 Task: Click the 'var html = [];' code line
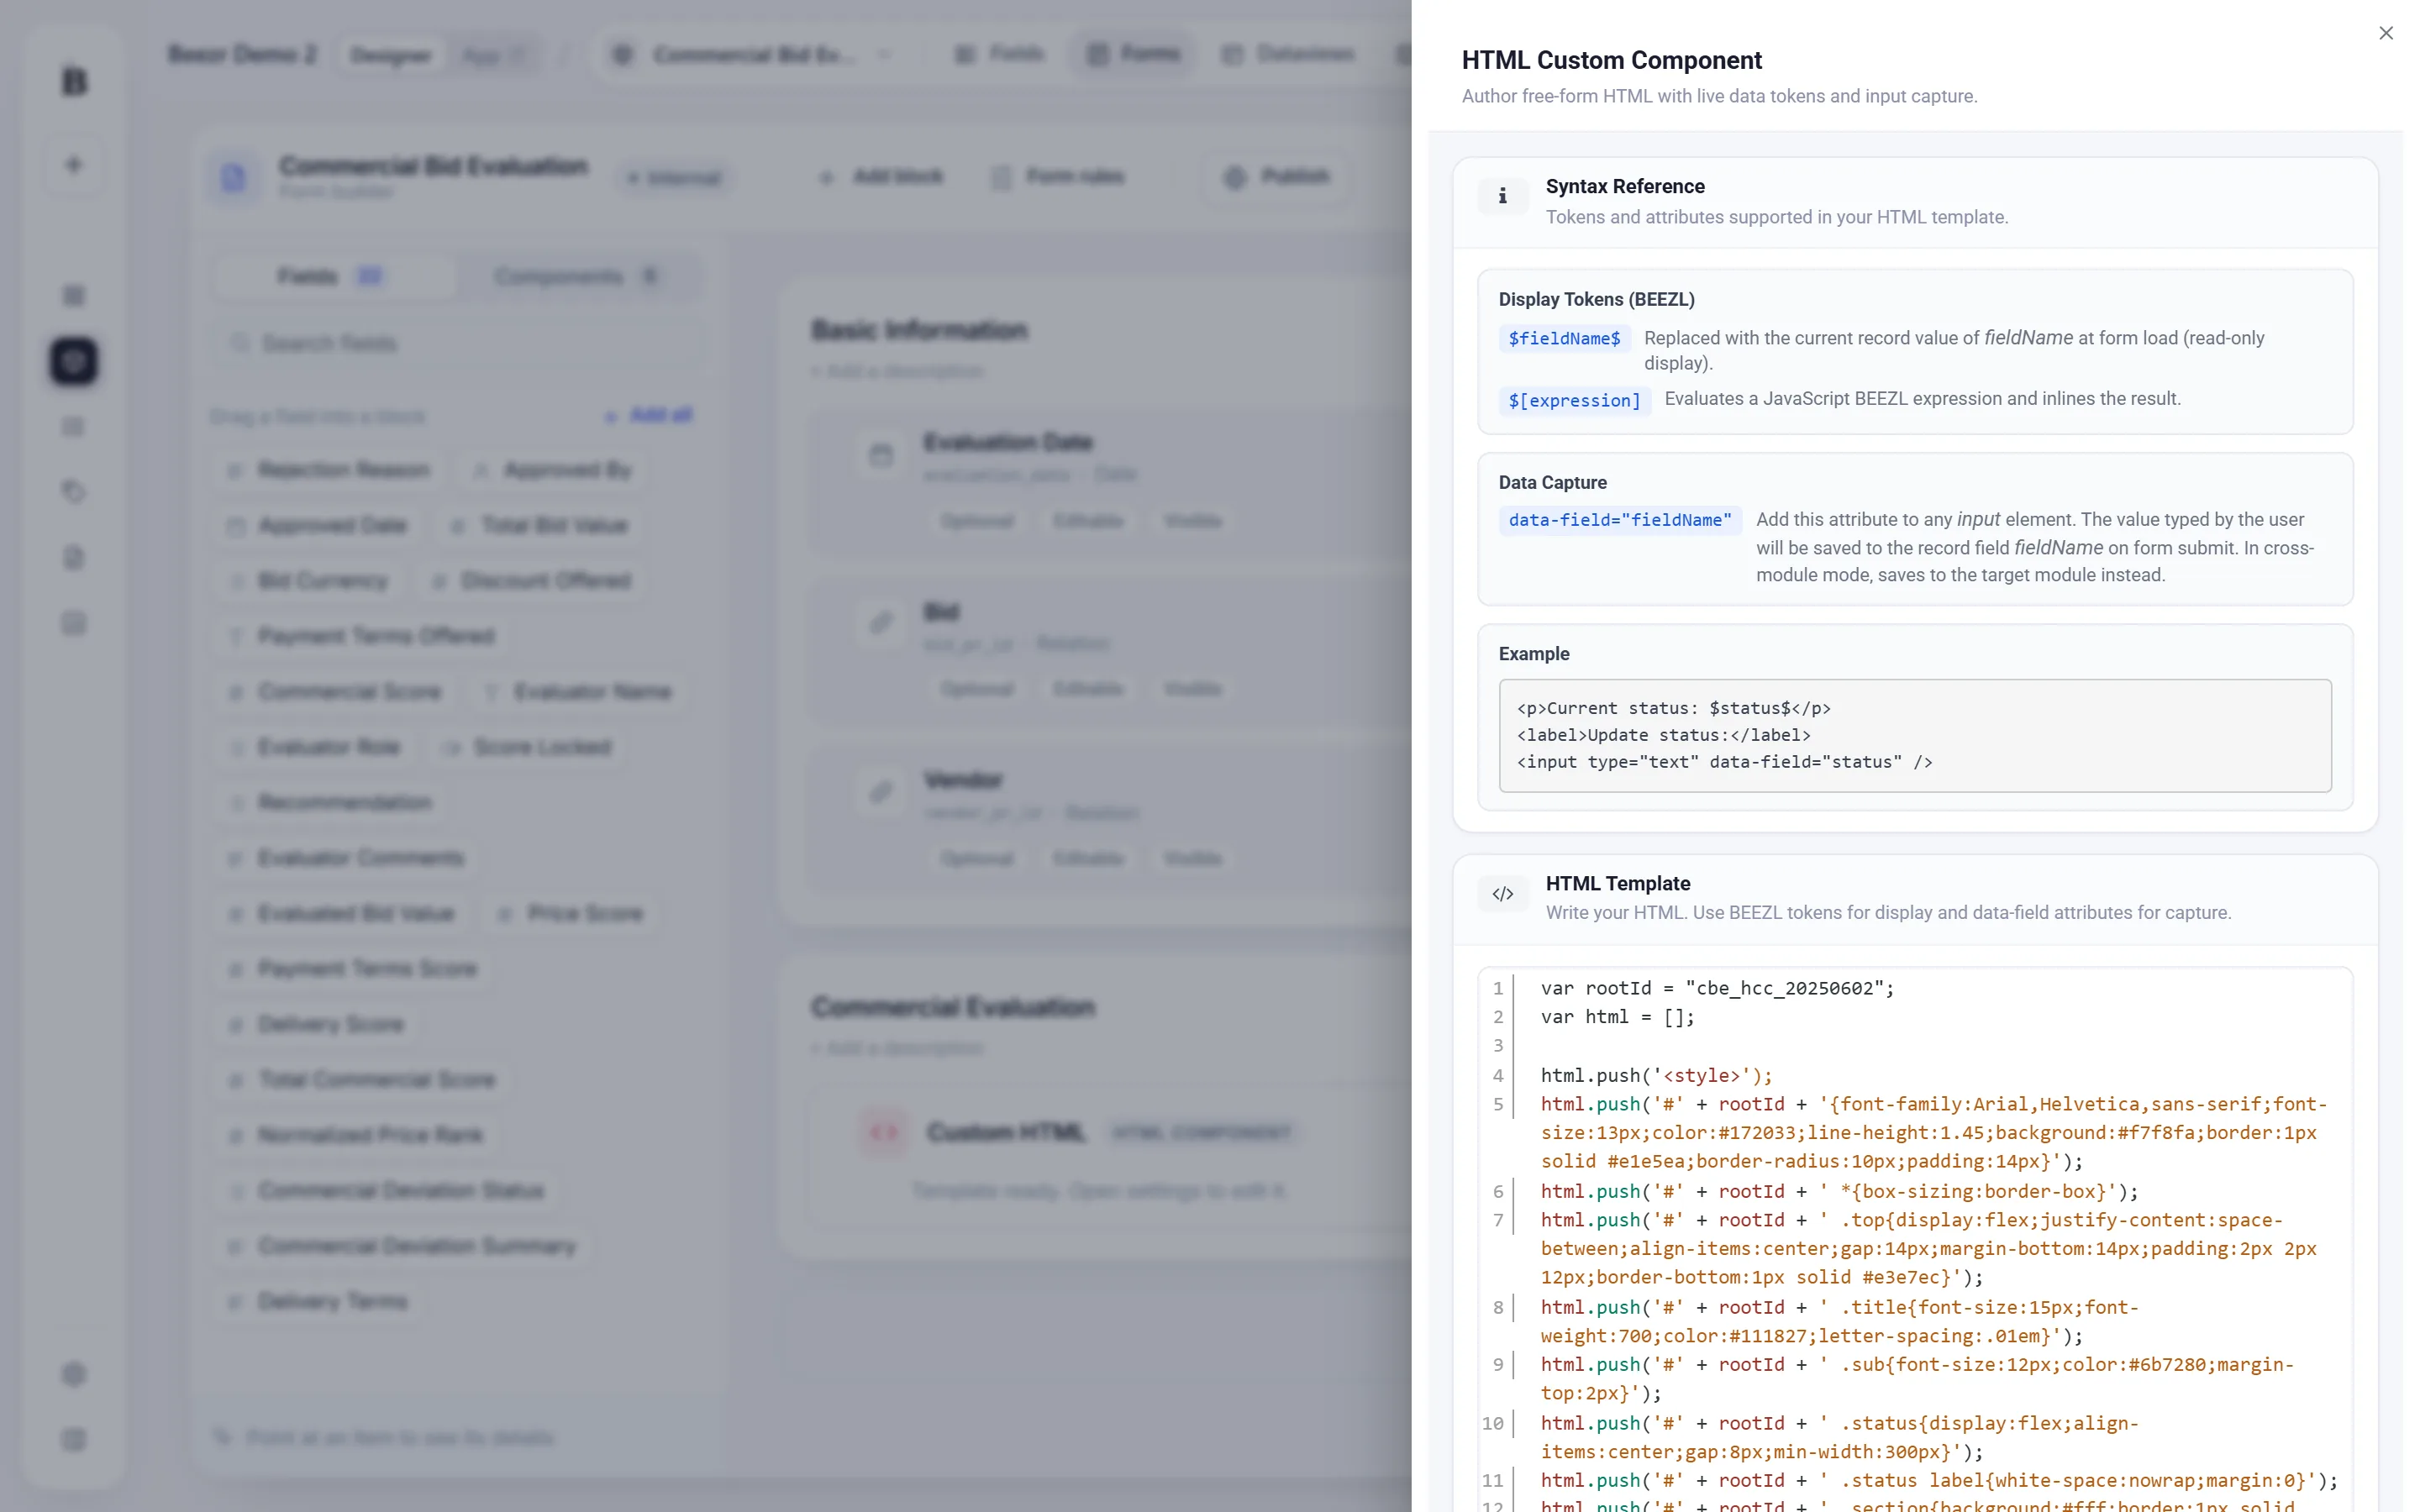[x=1617, y=1017]
